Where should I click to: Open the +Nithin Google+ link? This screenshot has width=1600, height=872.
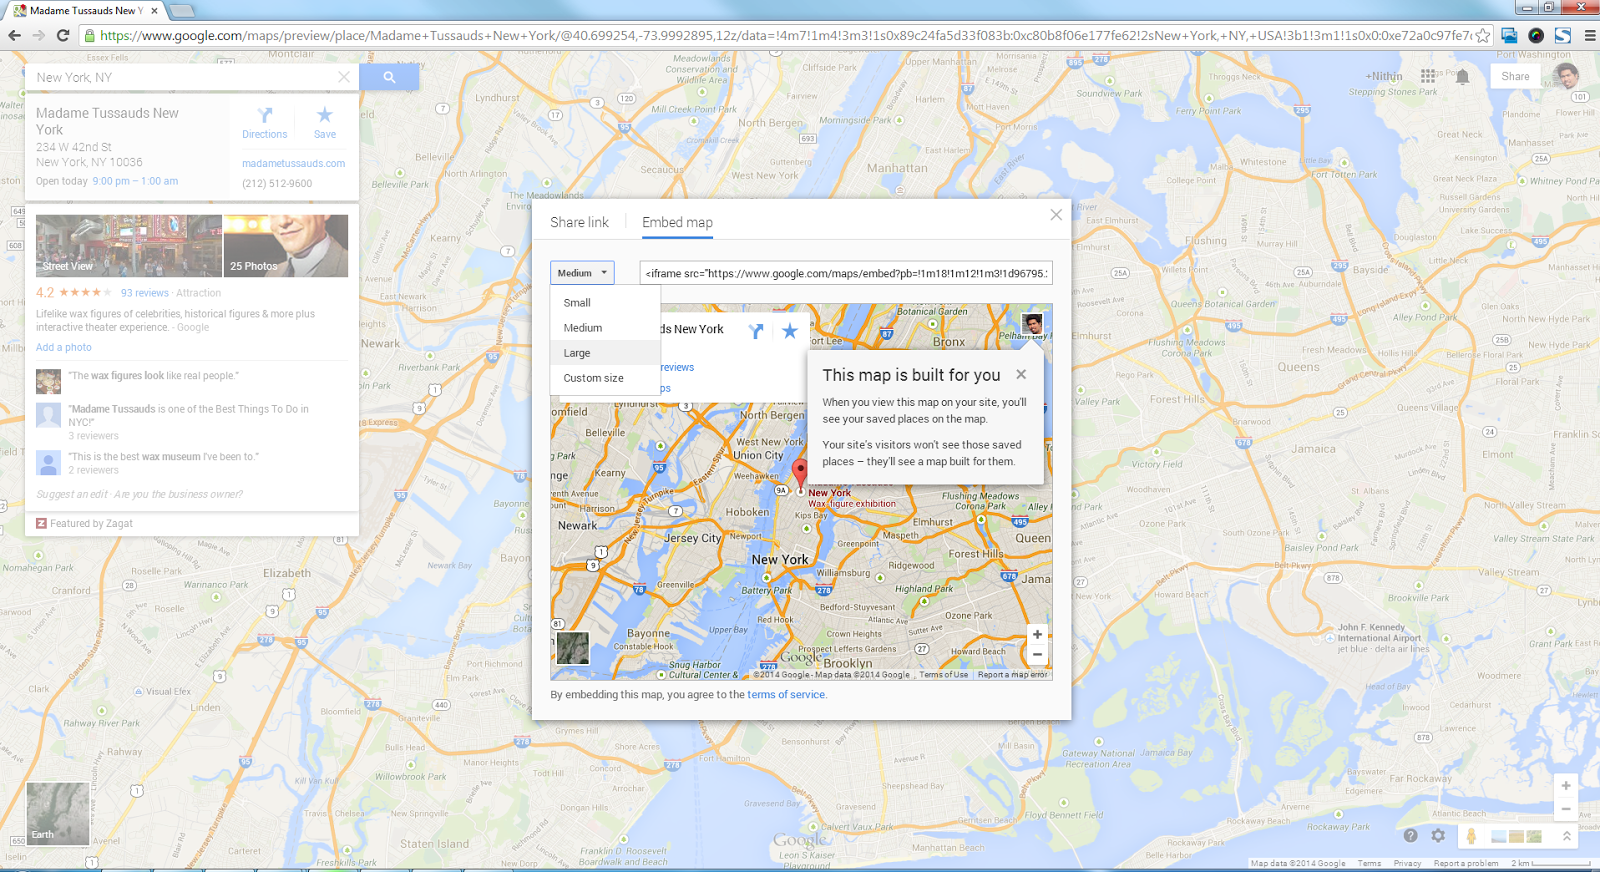[1385, 76]
